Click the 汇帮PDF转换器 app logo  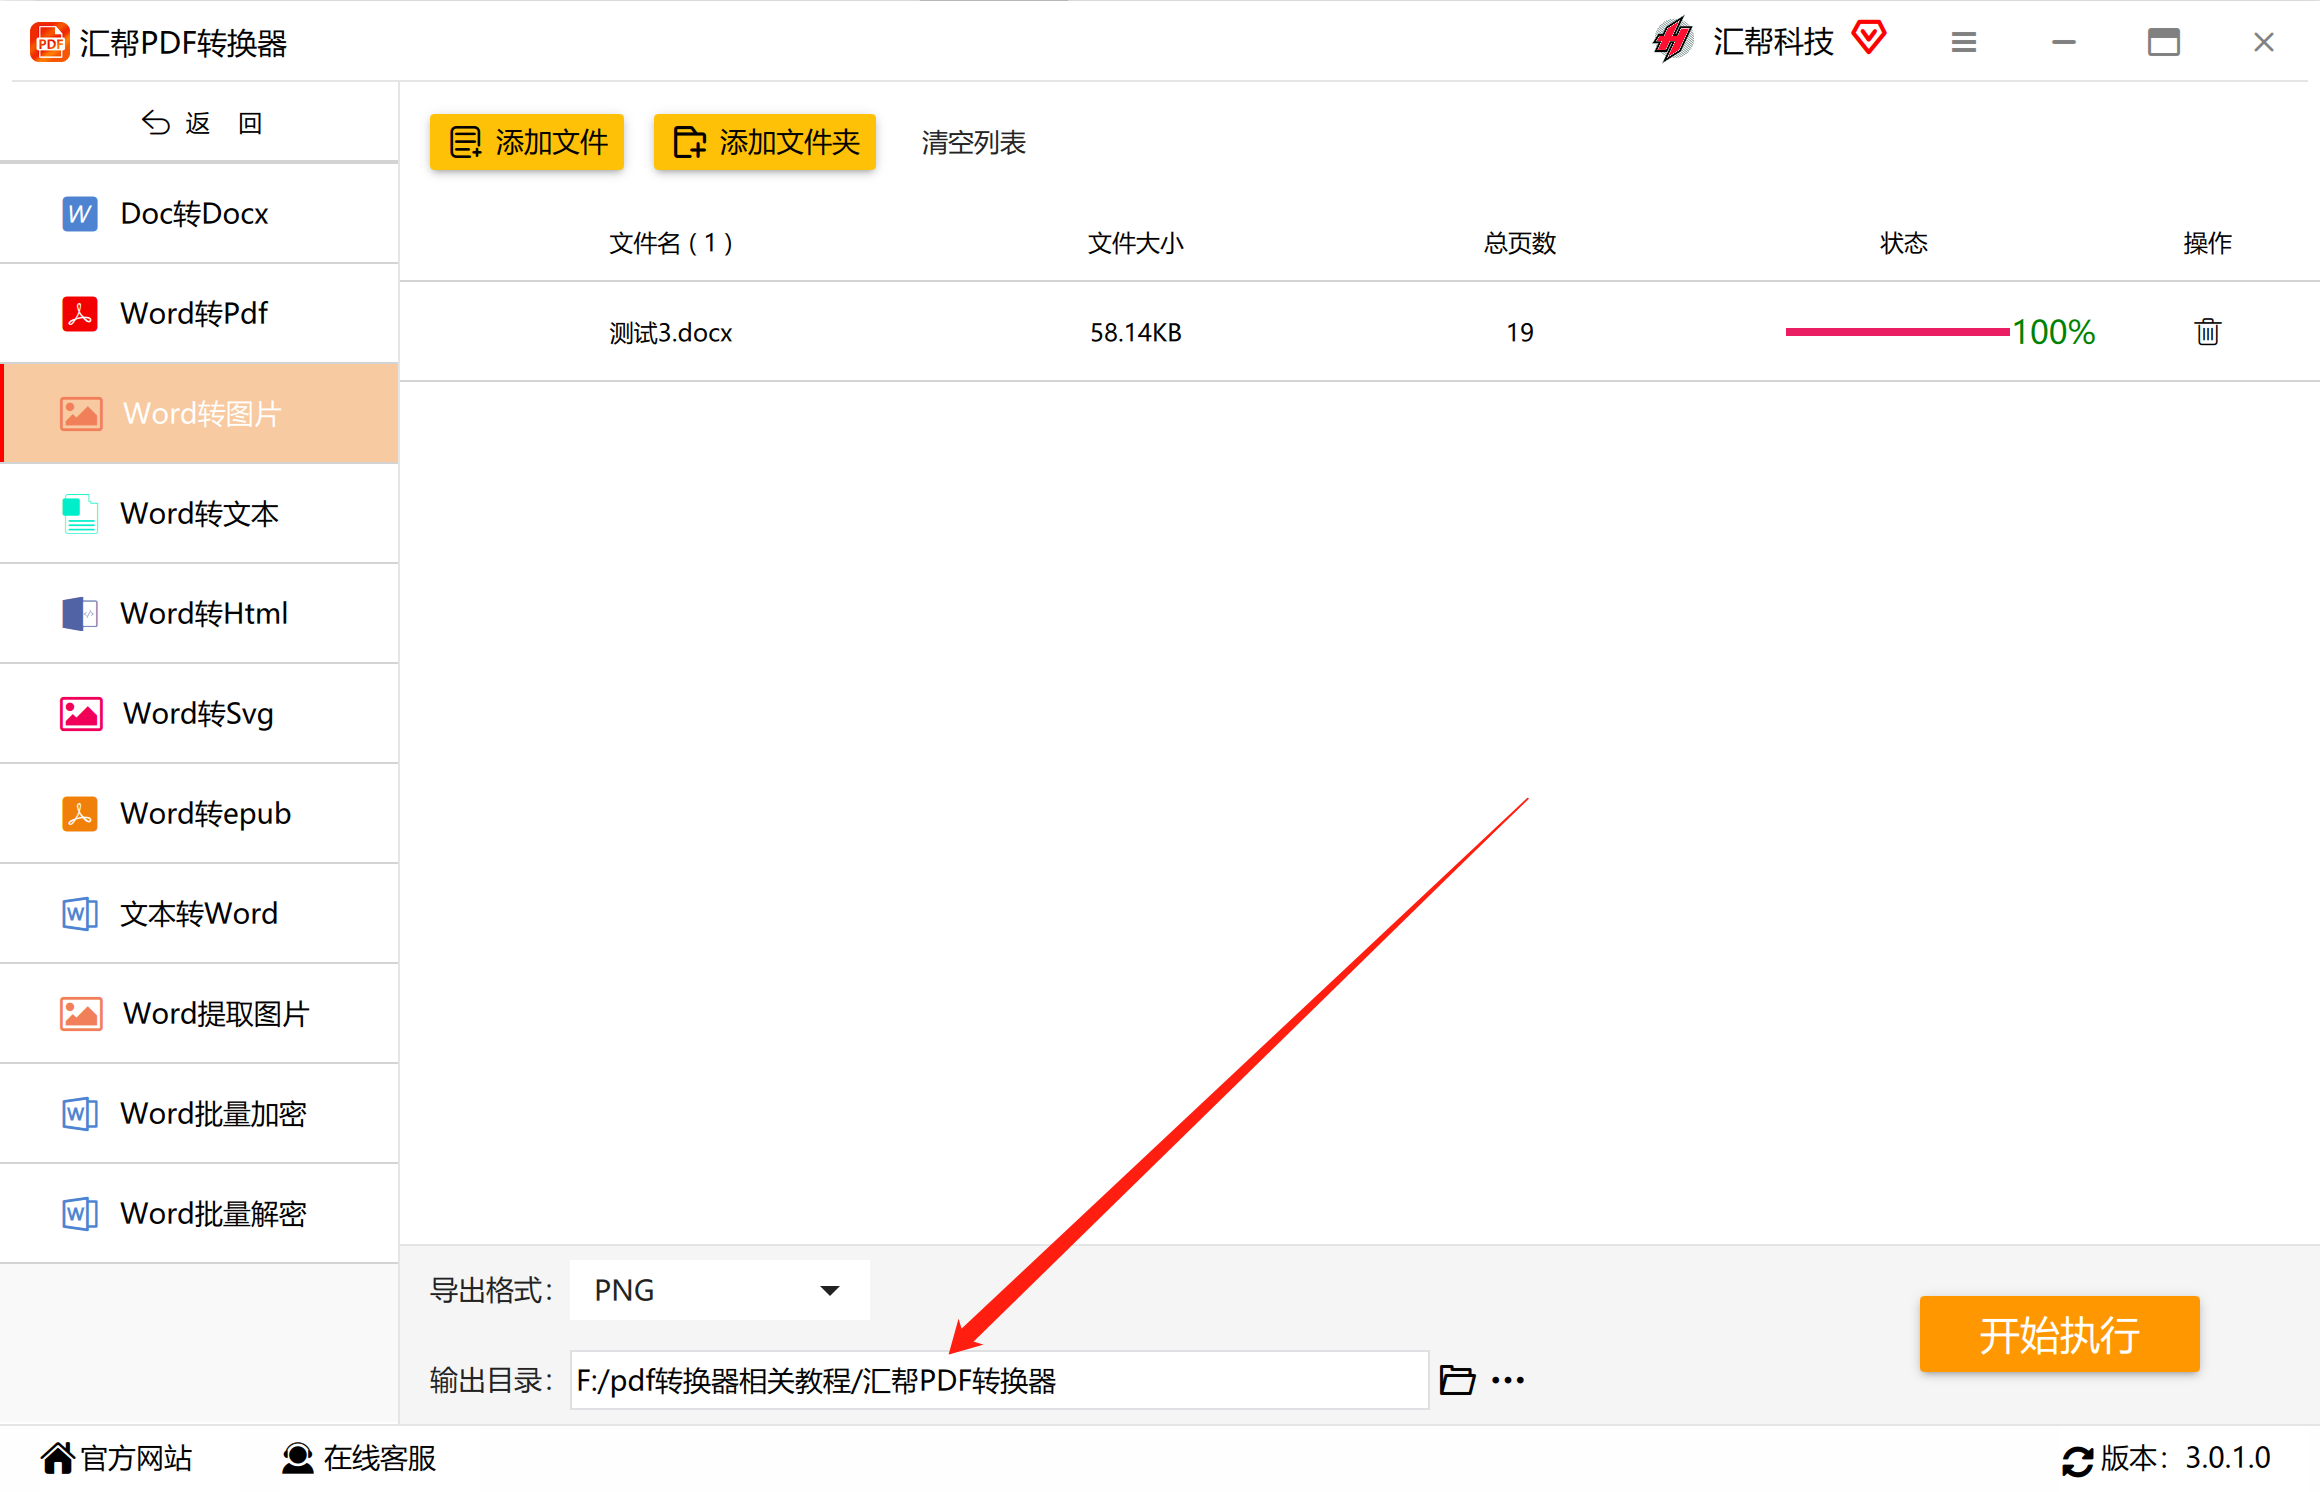50,43
